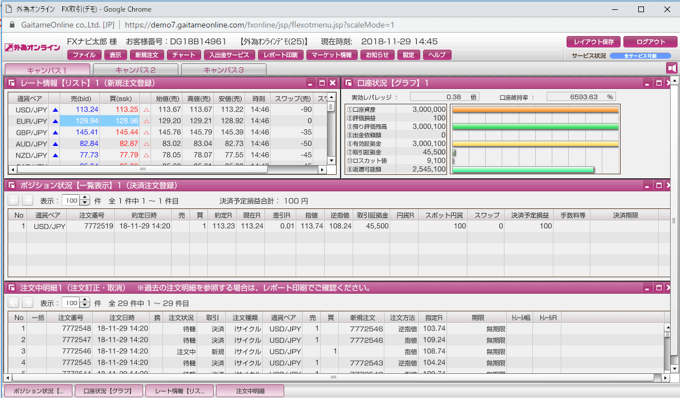Click rate list scrollbar up arrow

pyautogui.click(x=331, y=97)
